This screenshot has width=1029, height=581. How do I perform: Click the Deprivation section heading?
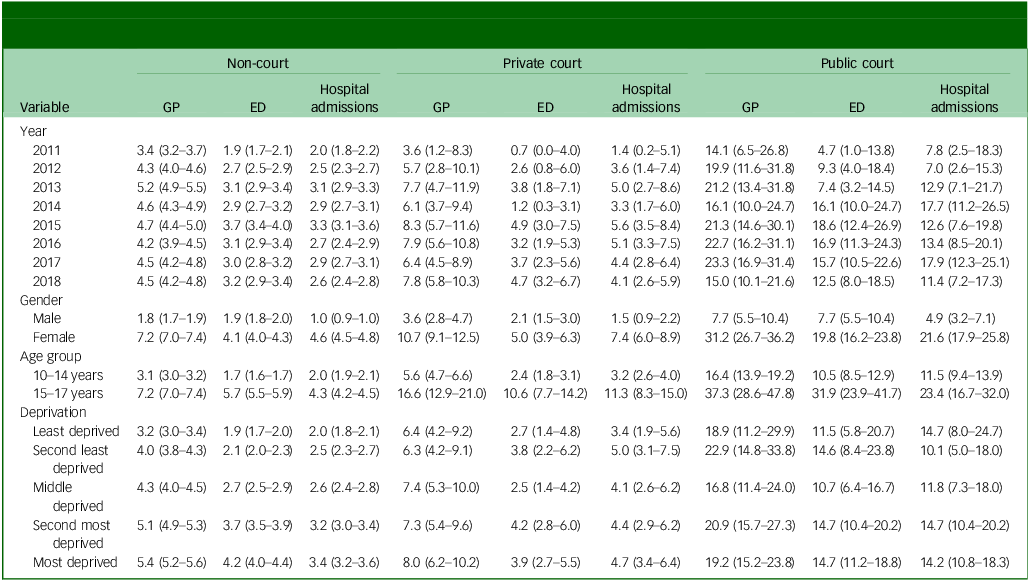pyautogui.click(x=52, y=412)
